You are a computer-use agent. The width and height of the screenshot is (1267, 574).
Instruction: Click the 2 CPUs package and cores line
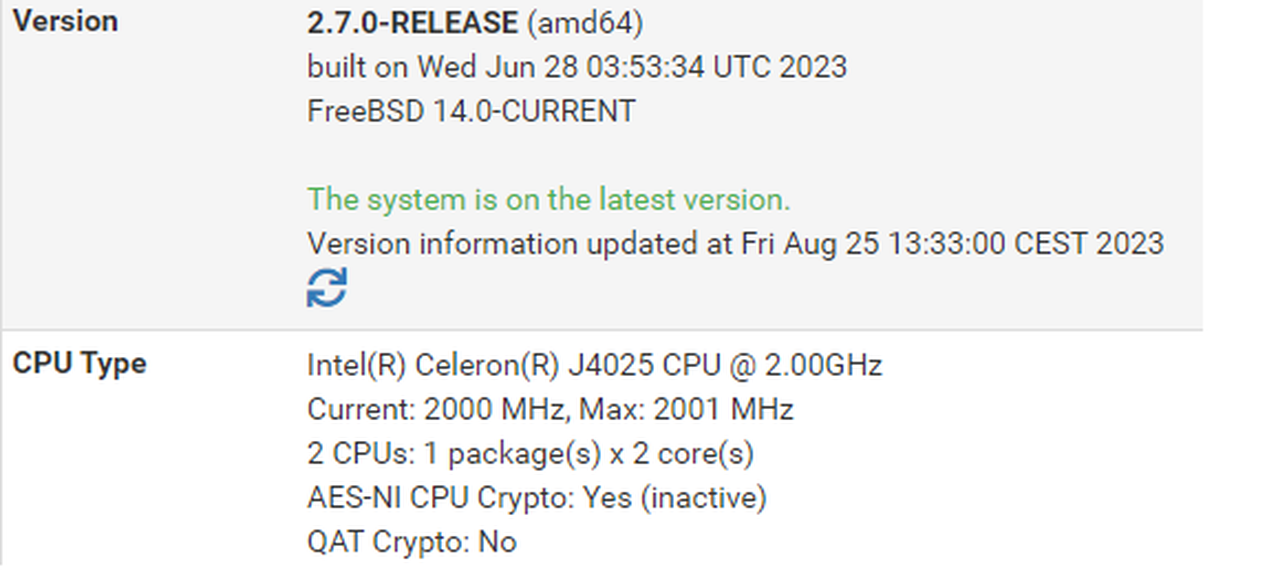click(x=530, y=454)
